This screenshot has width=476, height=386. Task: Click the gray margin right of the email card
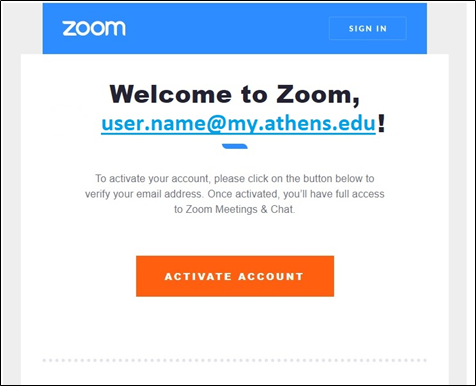tap(457, 200)
